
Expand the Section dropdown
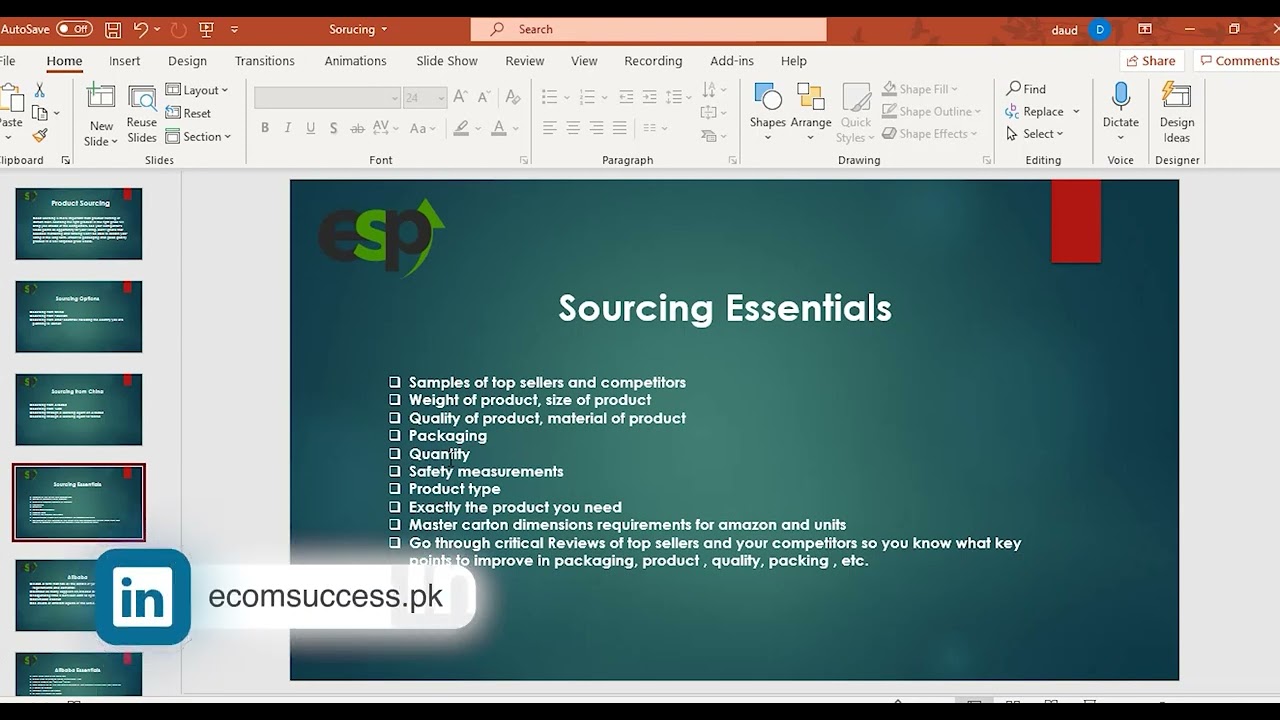[199, 136]
